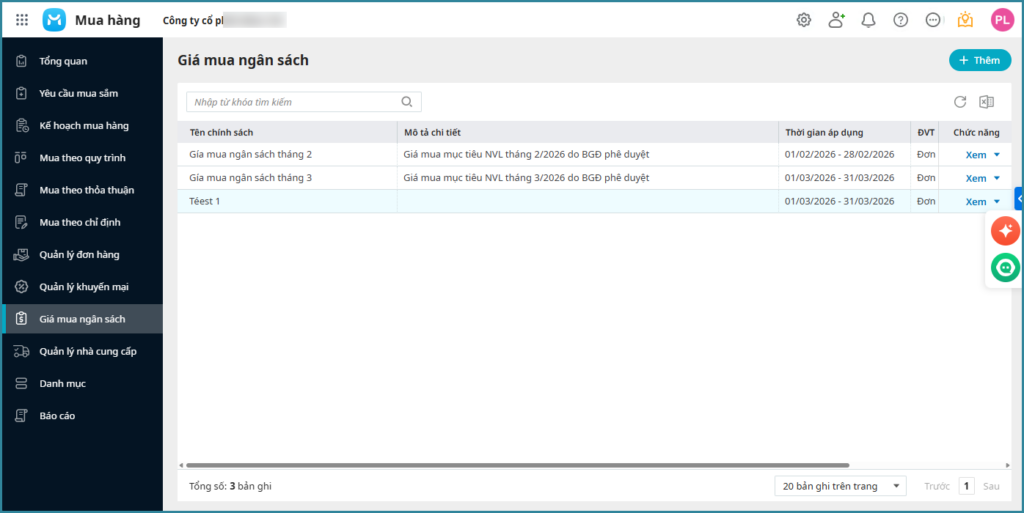This screenshot has width=1024, height=513.
Task: Click the Quản lý đơn hàng icon
Action: click(22, 255)
